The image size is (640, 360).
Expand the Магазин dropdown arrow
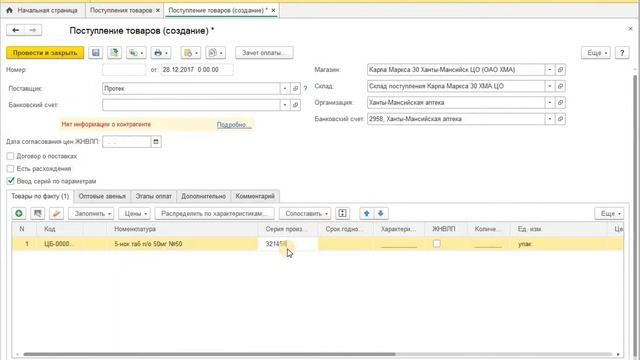click(x=550, y=70)
